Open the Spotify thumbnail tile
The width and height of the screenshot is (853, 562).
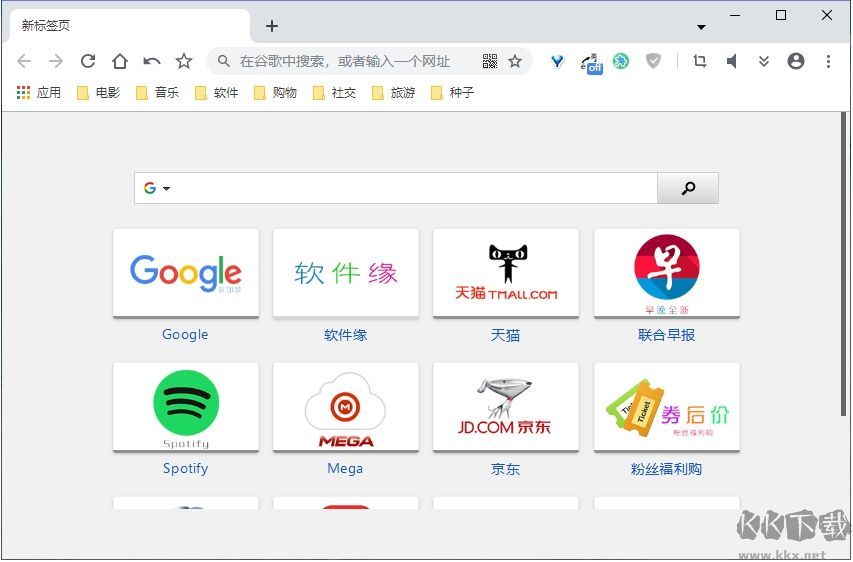[x=186, y=406]
